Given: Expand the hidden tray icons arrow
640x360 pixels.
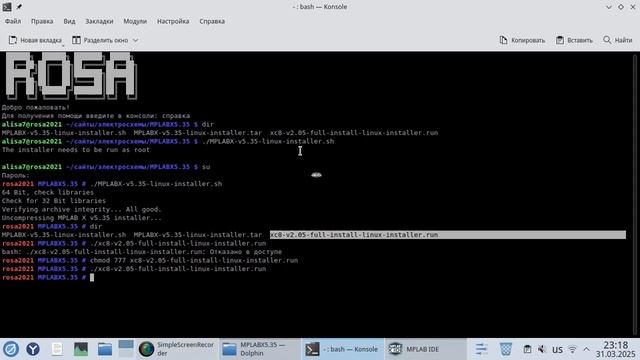Looking at the screenshot, I should (586, 349).
